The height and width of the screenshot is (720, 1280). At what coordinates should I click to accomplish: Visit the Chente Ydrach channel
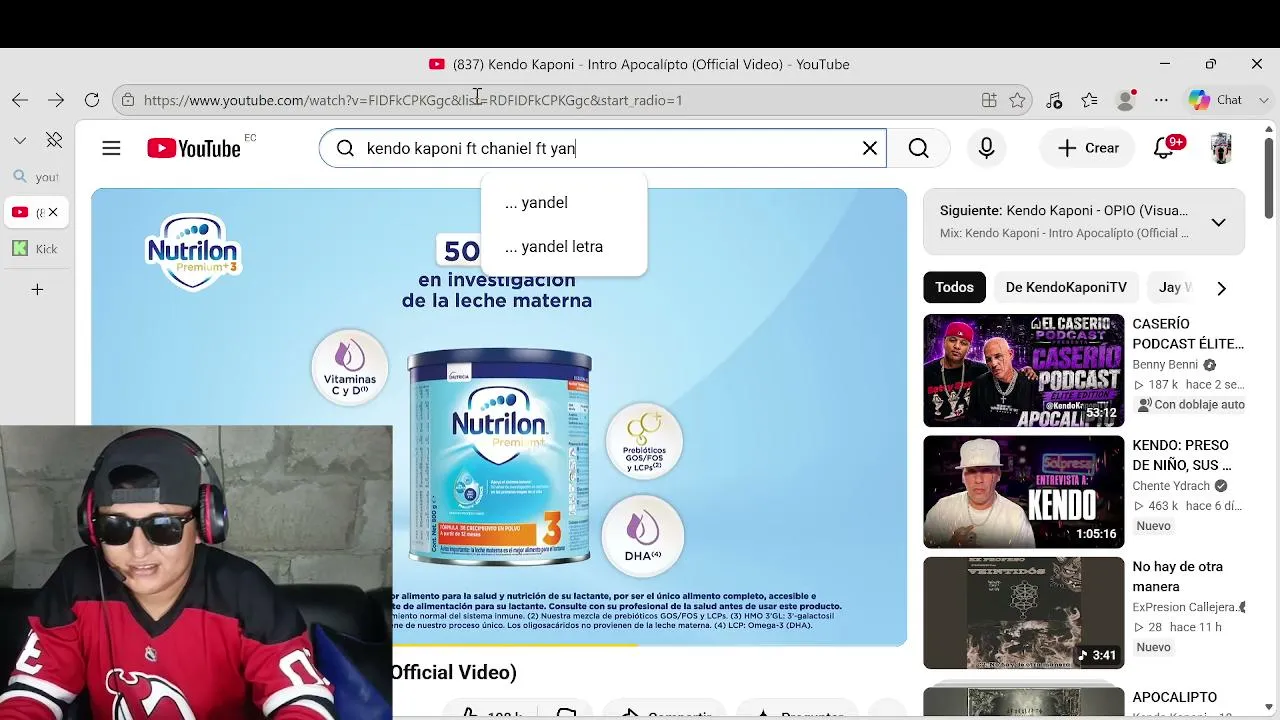(x=1171, y=486)
